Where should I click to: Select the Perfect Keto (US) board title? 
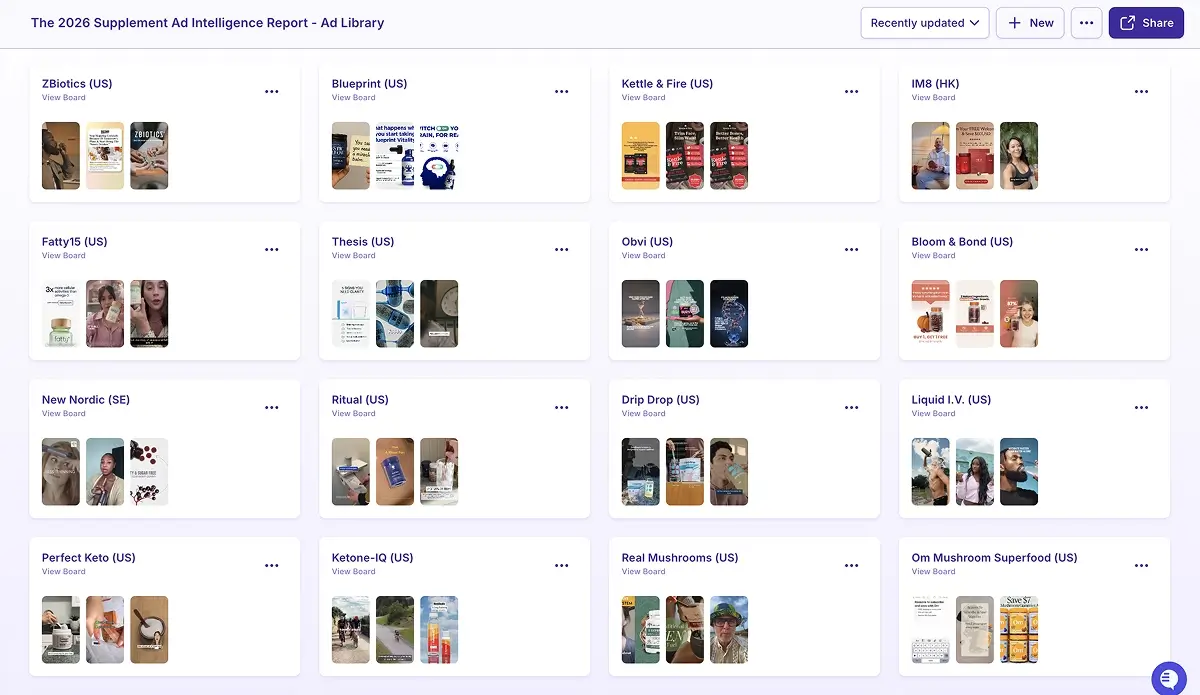click(89, 558)
